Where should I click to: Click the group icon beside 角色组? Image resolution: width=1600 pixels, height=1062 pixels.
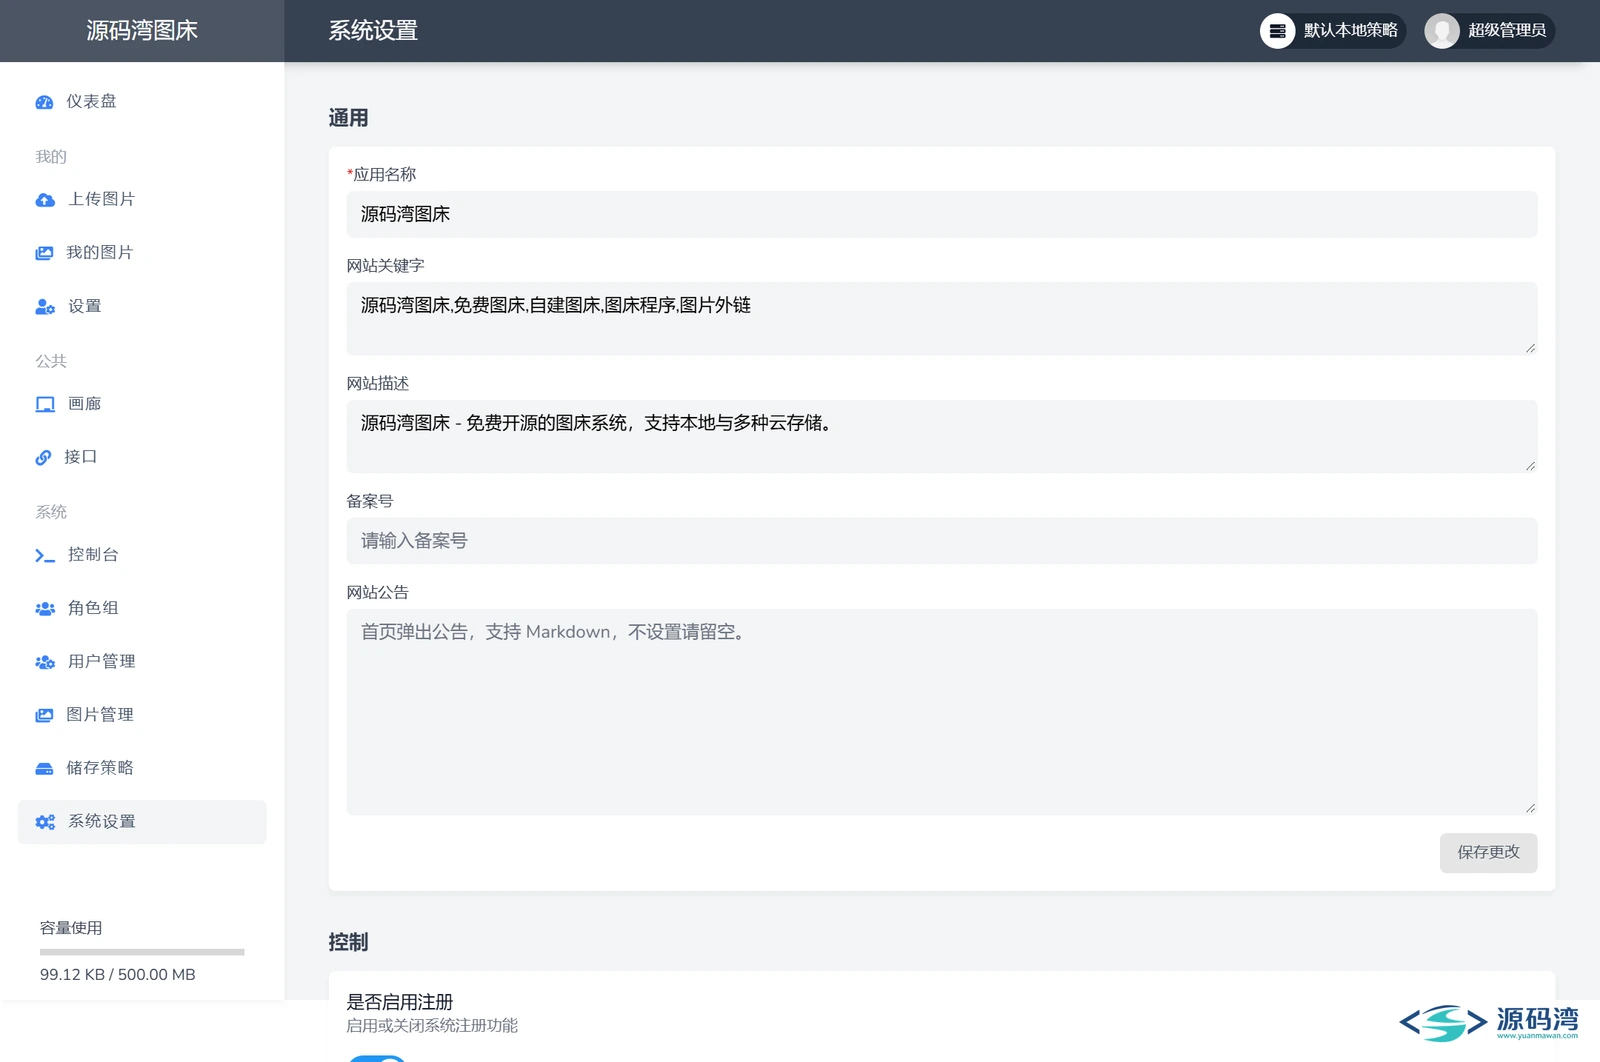pos(45,608)
